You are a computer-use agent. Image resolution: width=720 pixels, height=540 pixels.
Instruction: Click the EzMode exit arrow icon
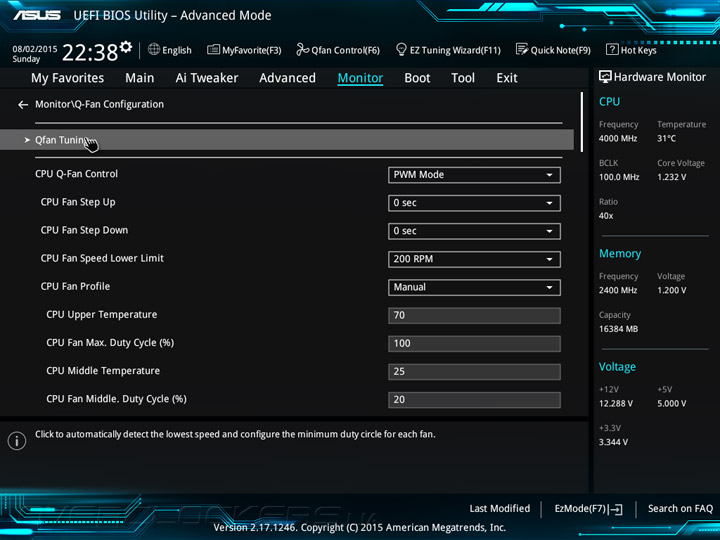click(x=615, y=509)
